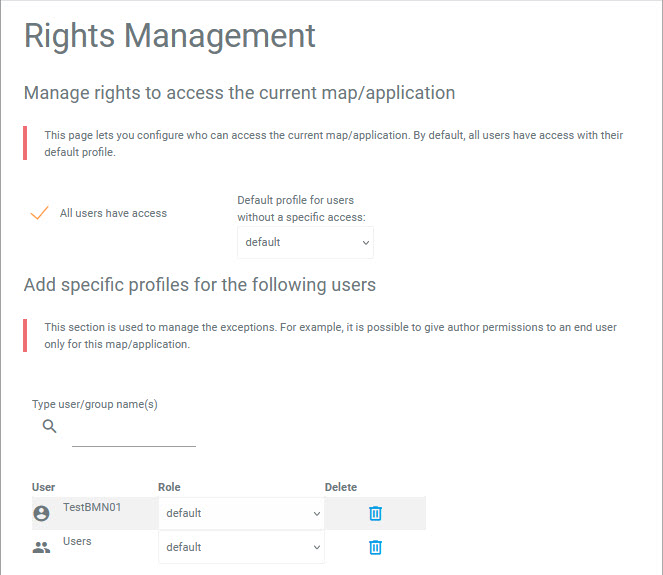Image resolution: width=663 pixels, height=575 pixels.
Task: Click the Users group people icon
Action: tap(41, 547)
